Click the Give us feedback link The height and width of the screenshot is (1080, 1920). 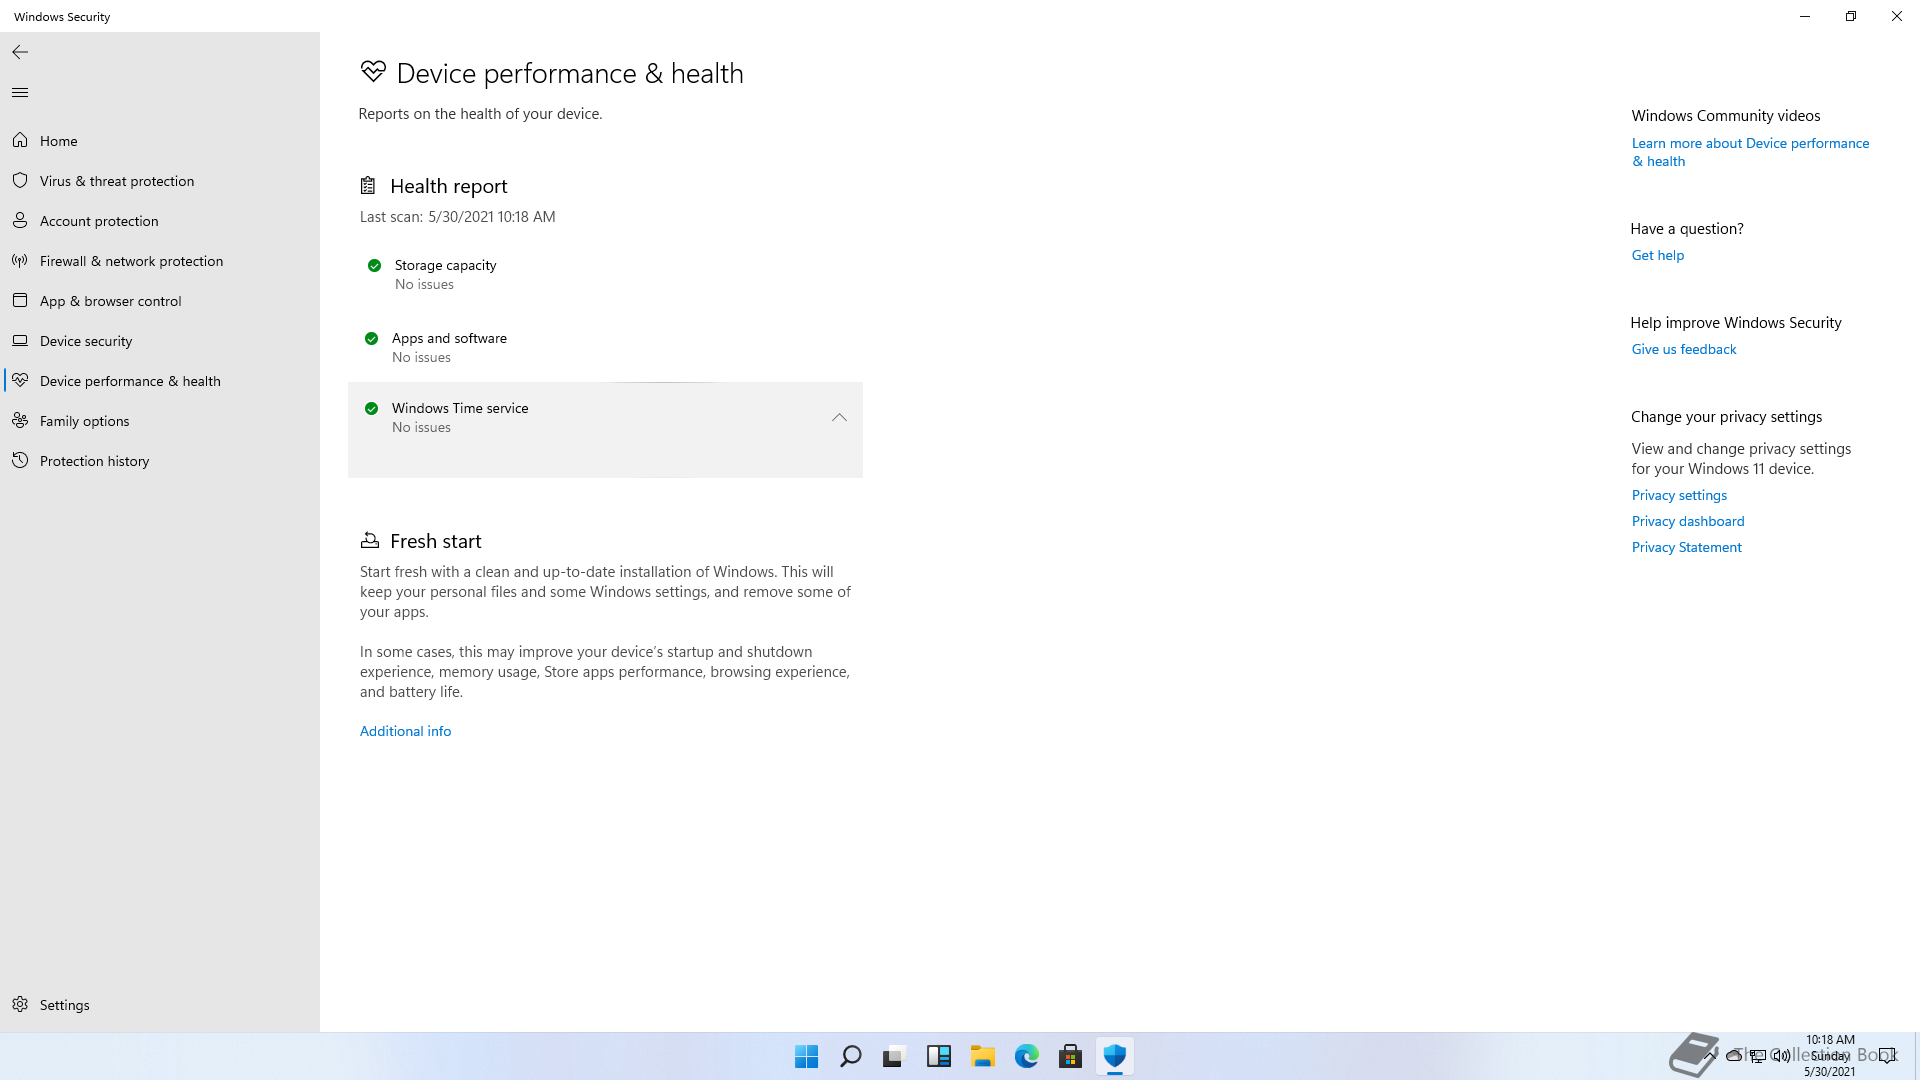[1683, 349]
